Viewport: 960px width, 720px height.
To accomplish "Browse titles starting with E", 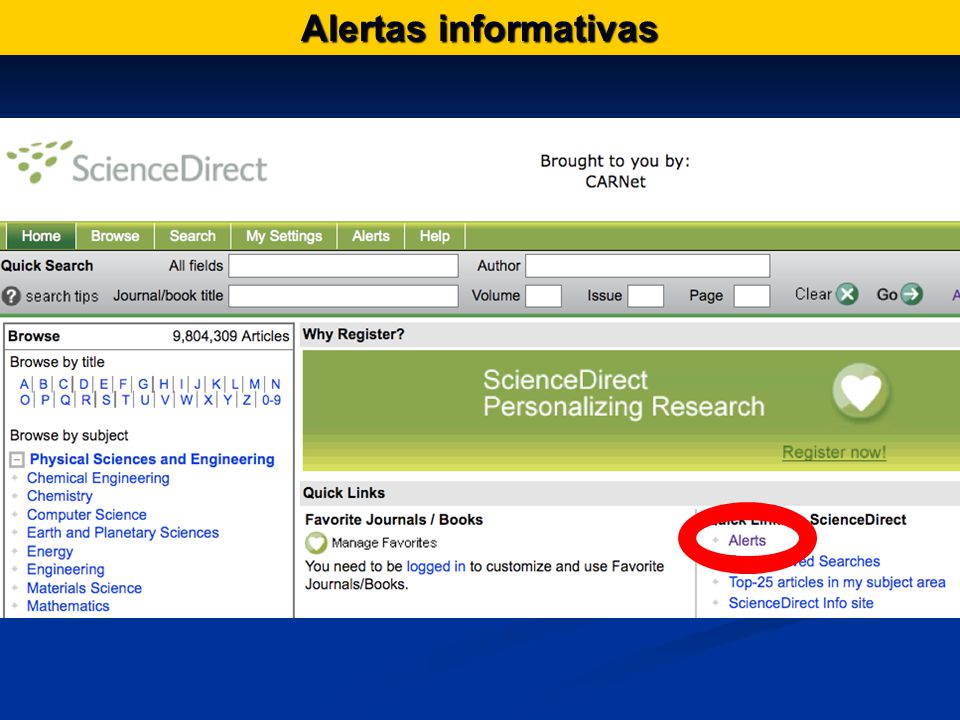I will (103, 384).
